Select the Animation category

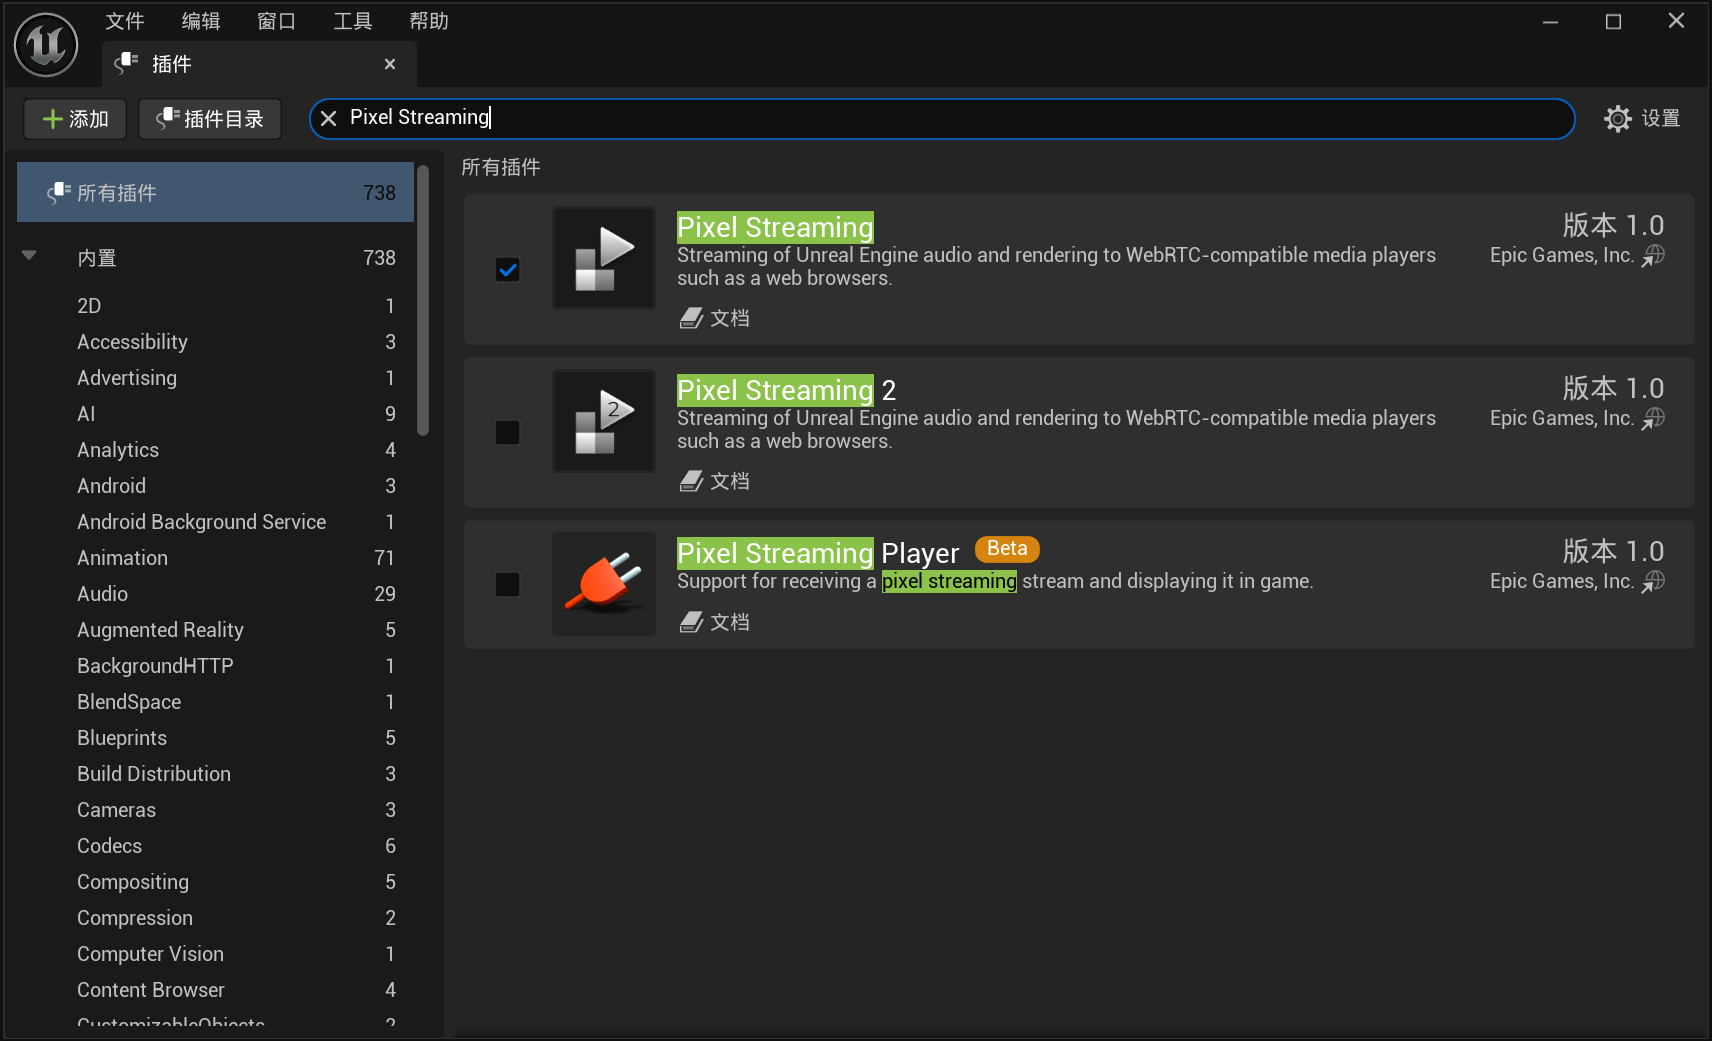click(216, 558)
